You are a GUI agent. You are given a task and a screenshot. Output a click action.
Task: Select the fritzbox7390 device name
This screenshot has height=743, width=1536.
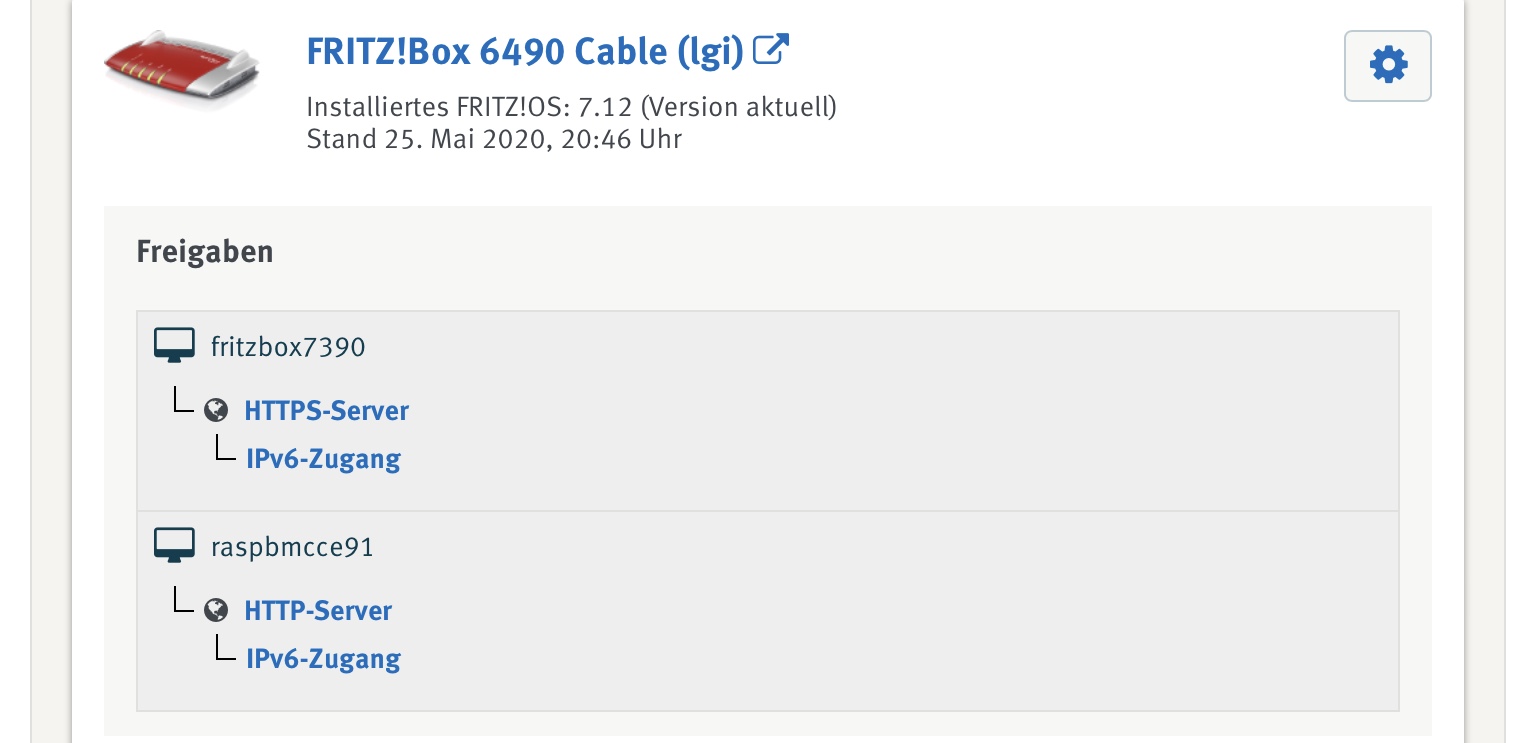pos(288,347)
